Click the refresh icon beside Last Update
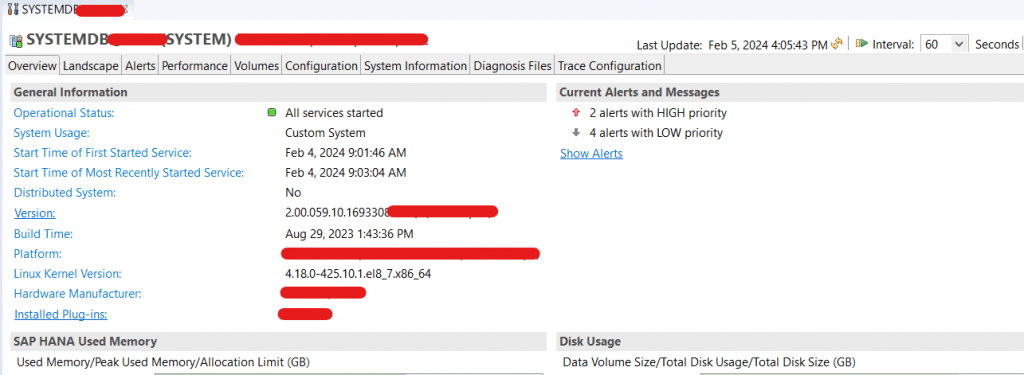The image size is (1024, 375). pyautogui.click(x=837, y=44)
